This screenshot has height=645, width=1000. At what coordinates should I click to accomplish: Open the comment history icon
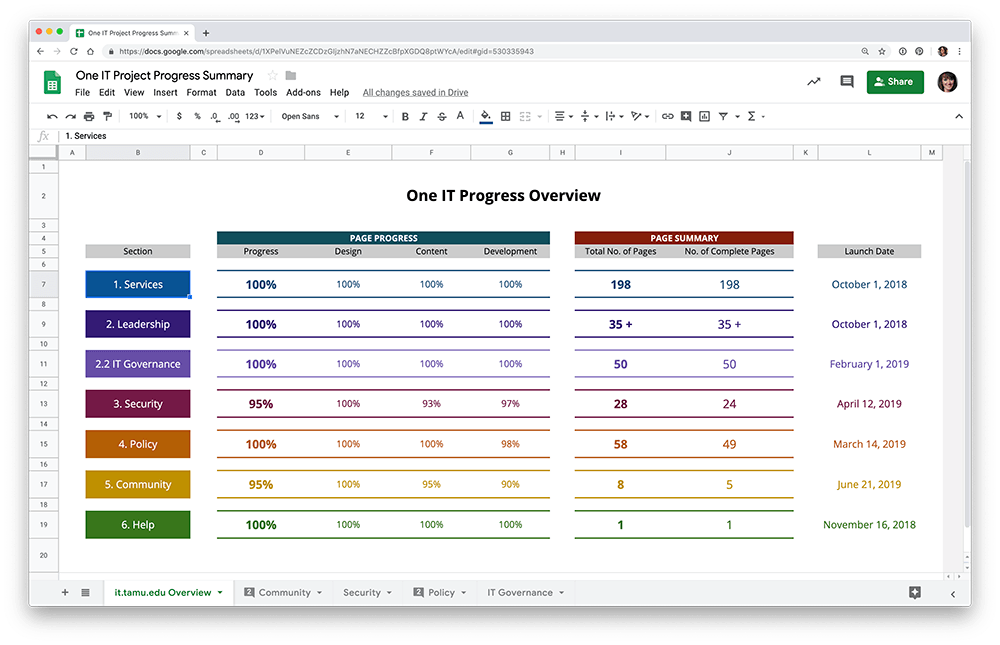tap(847, 82)
